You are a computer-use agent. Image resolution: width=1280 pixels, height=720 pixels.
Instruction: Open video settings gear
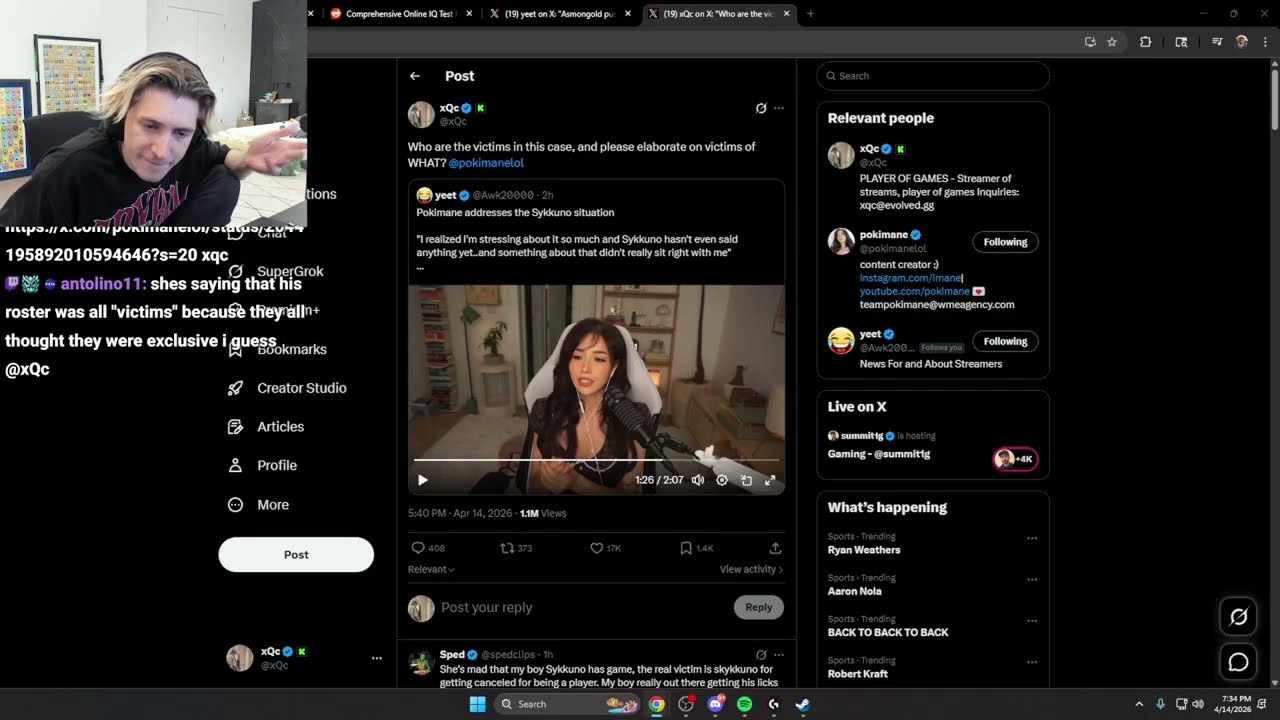(x=722, y=480)
